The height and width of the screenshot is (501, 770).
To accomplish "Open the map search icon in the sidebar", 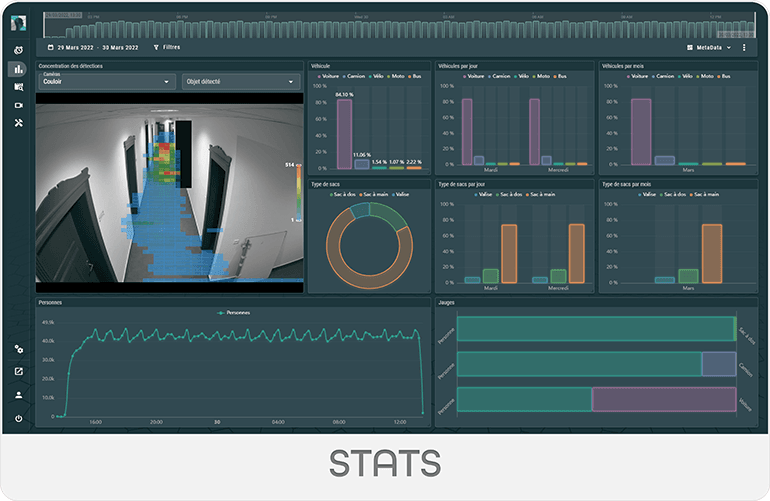I will [19, 87].
